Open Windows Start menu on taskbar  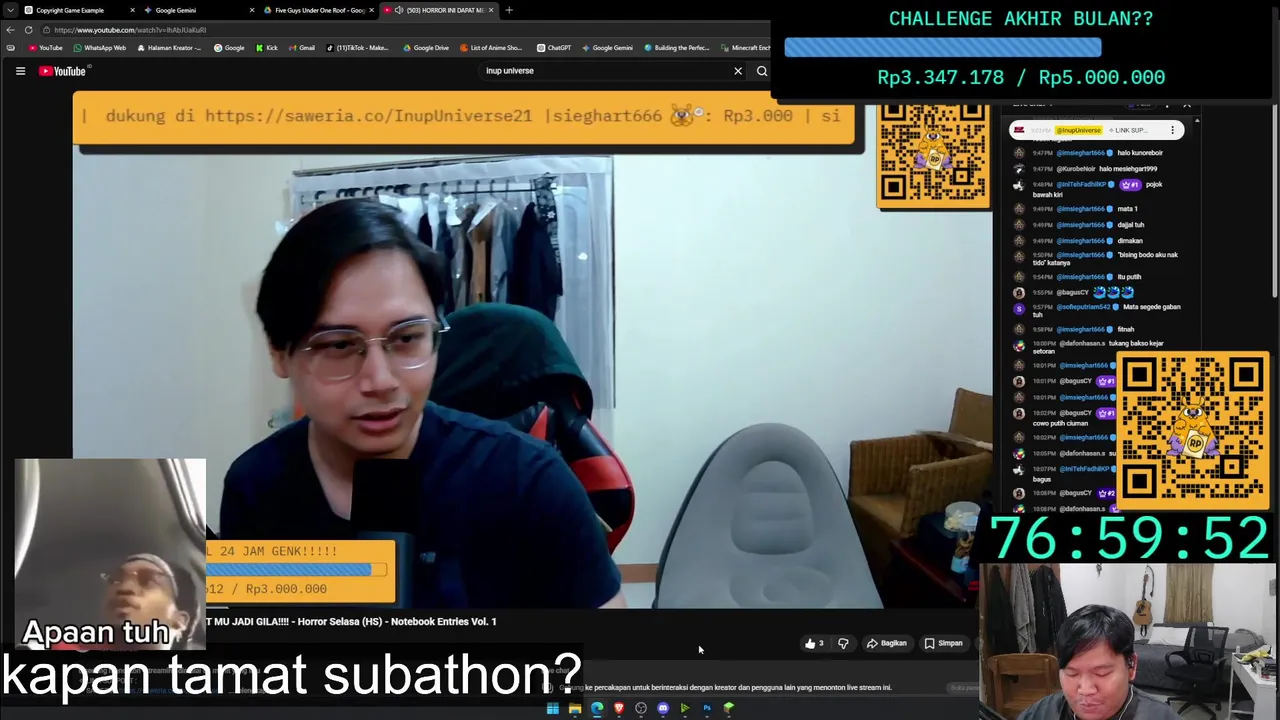click(x=553, y=708)
